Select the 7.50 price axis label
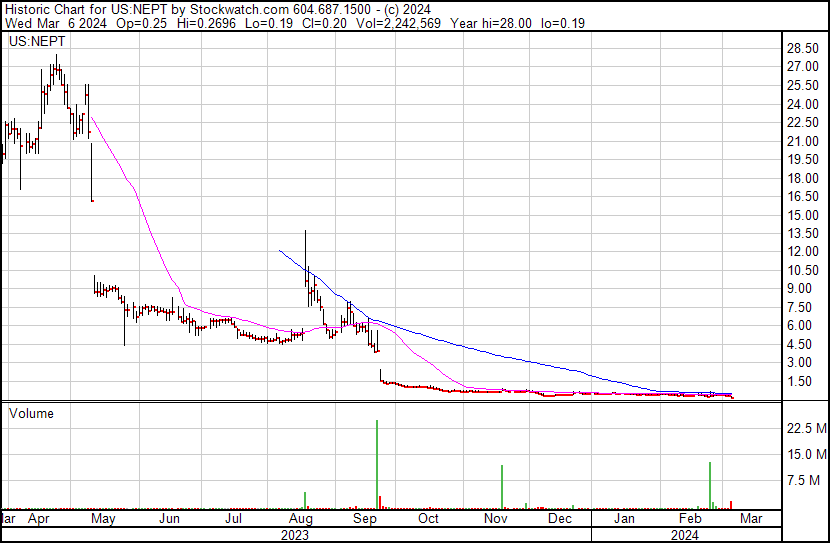 coord(799,307)
